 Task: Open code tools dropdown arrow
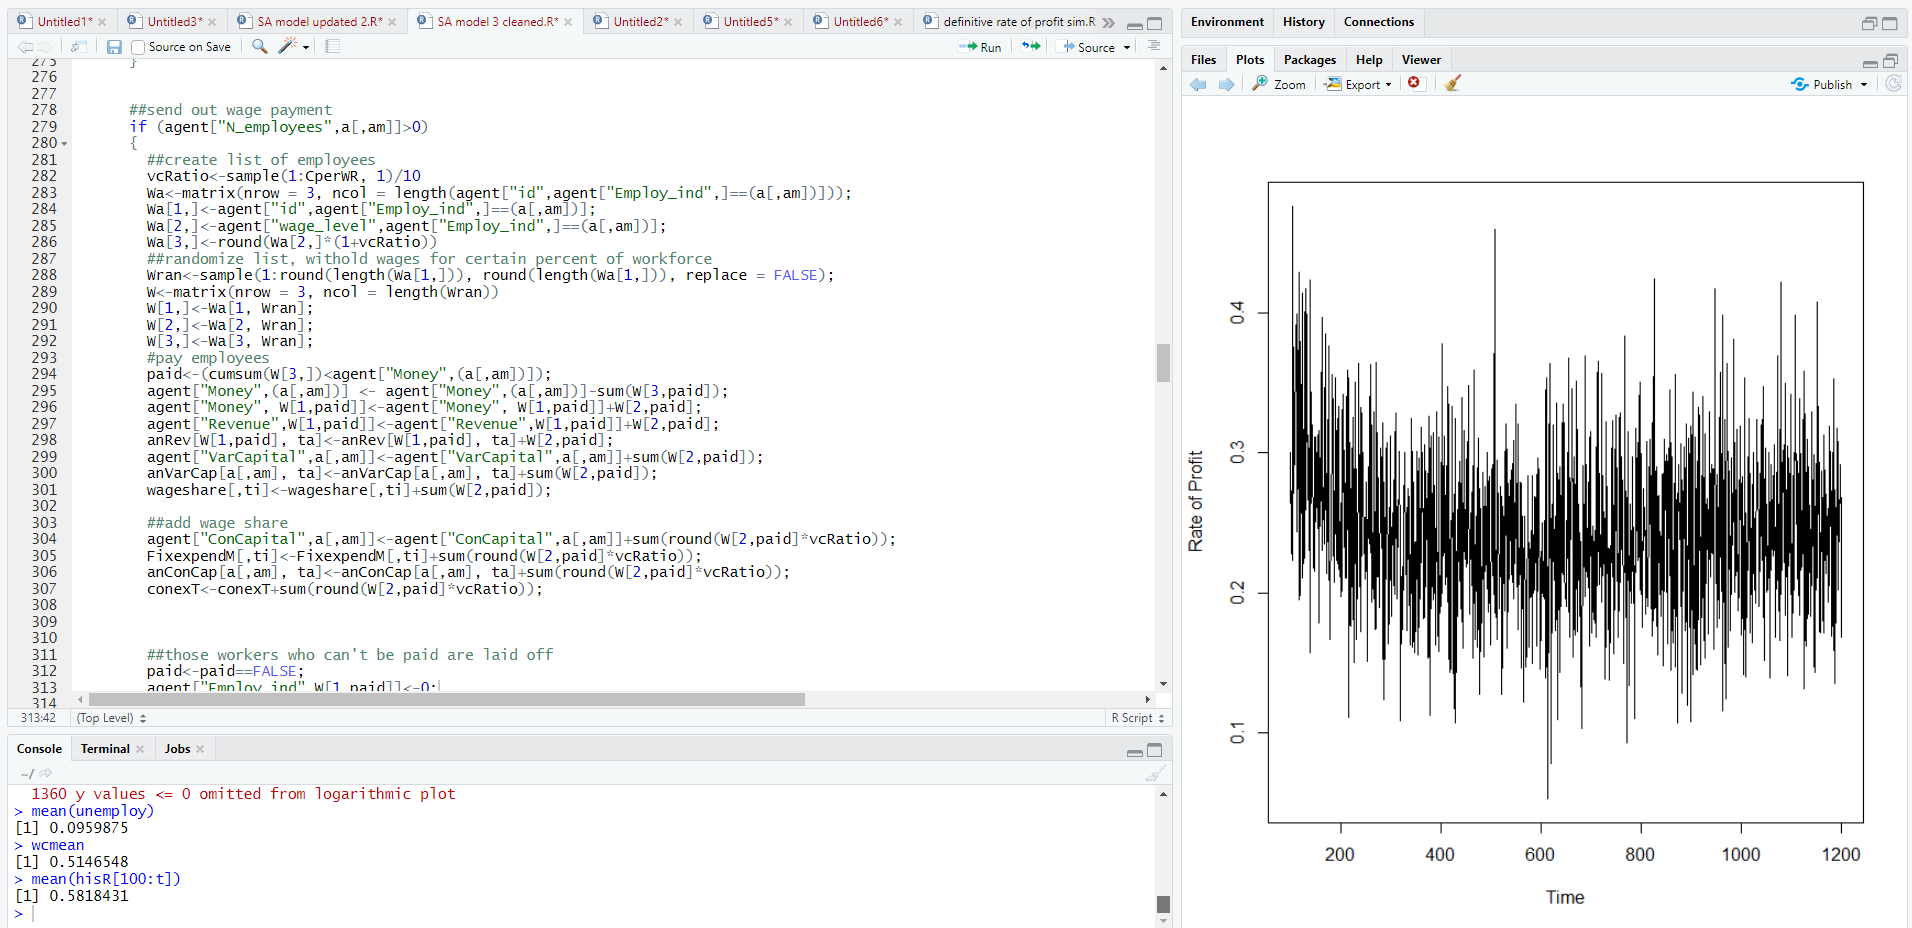[x=306, y=47]
